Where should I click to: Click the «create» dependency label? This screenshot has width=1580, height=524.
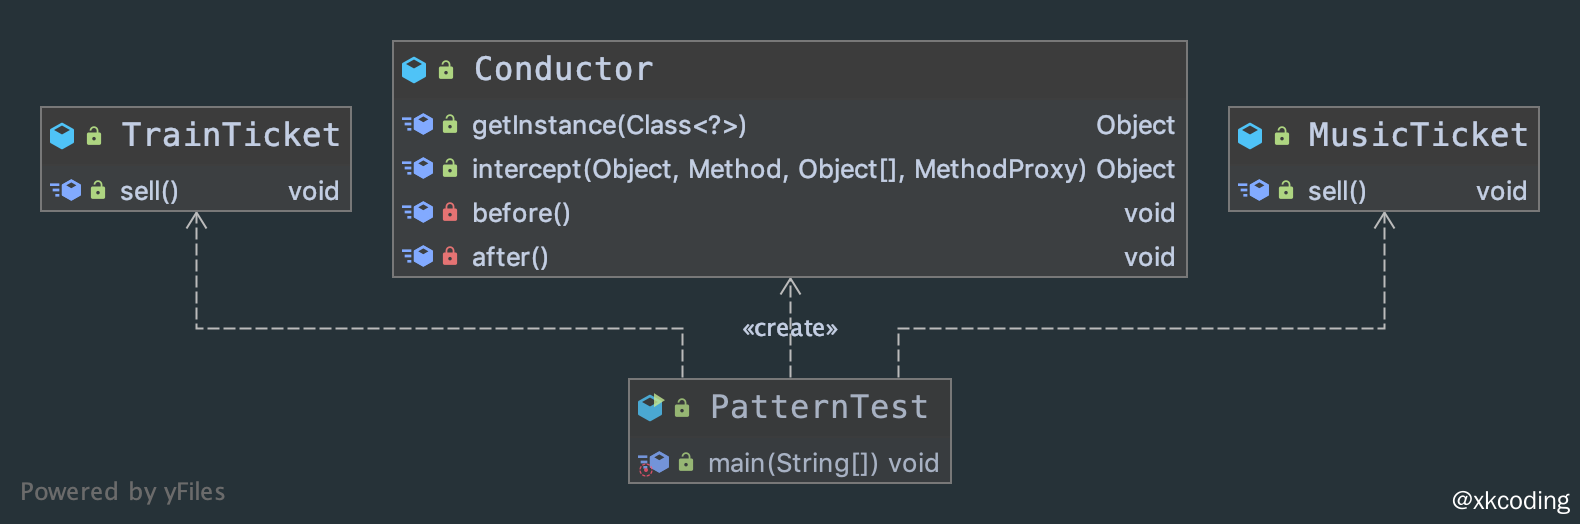pyautogui.click(x=790, y=328)
